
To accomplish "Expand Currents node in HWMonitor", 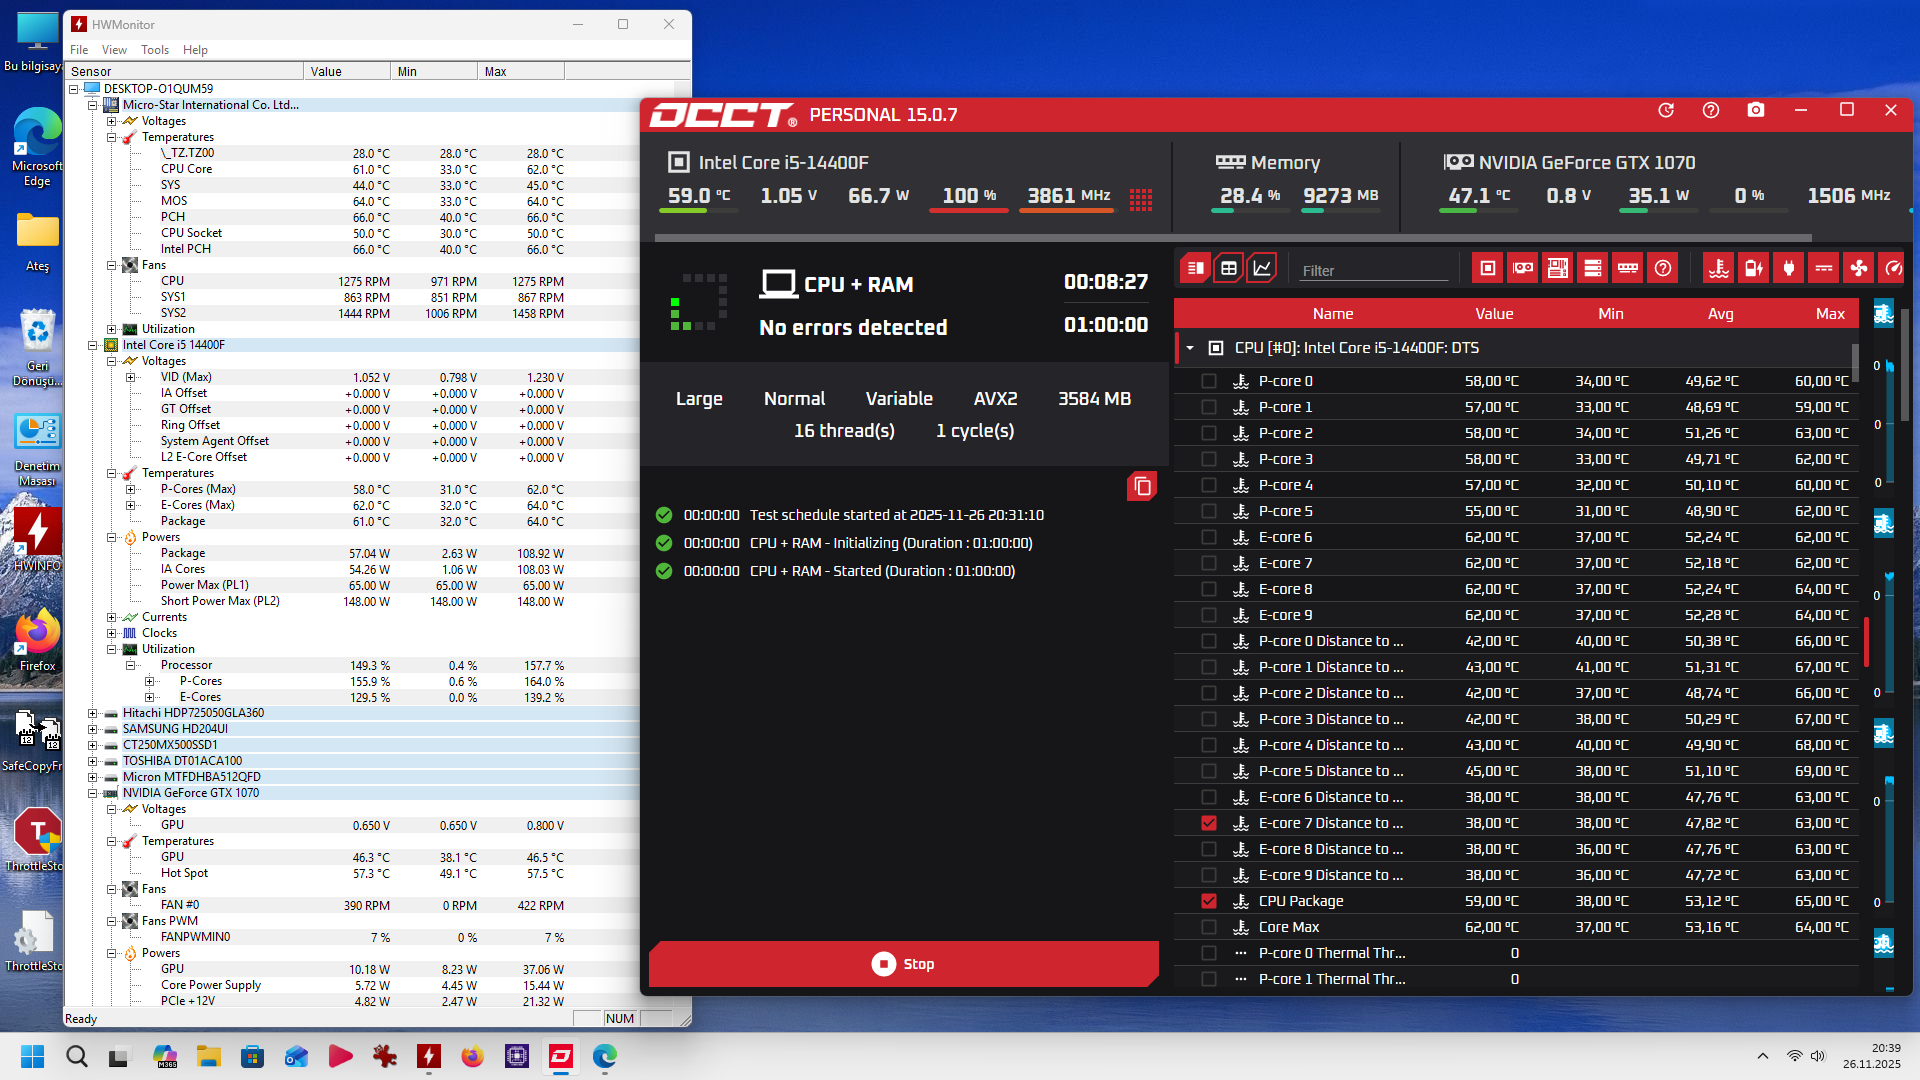I will point(112,617).
